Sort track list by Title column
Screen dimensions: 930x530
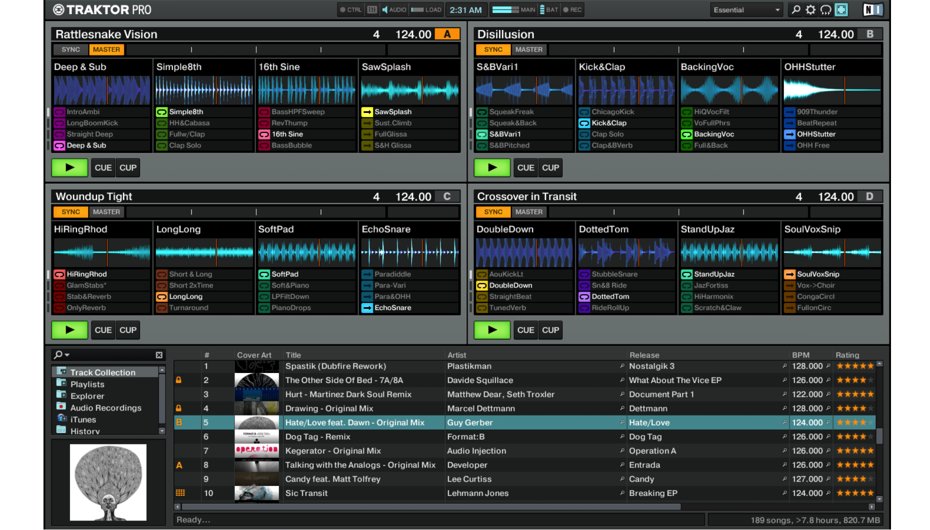point(293,355)
